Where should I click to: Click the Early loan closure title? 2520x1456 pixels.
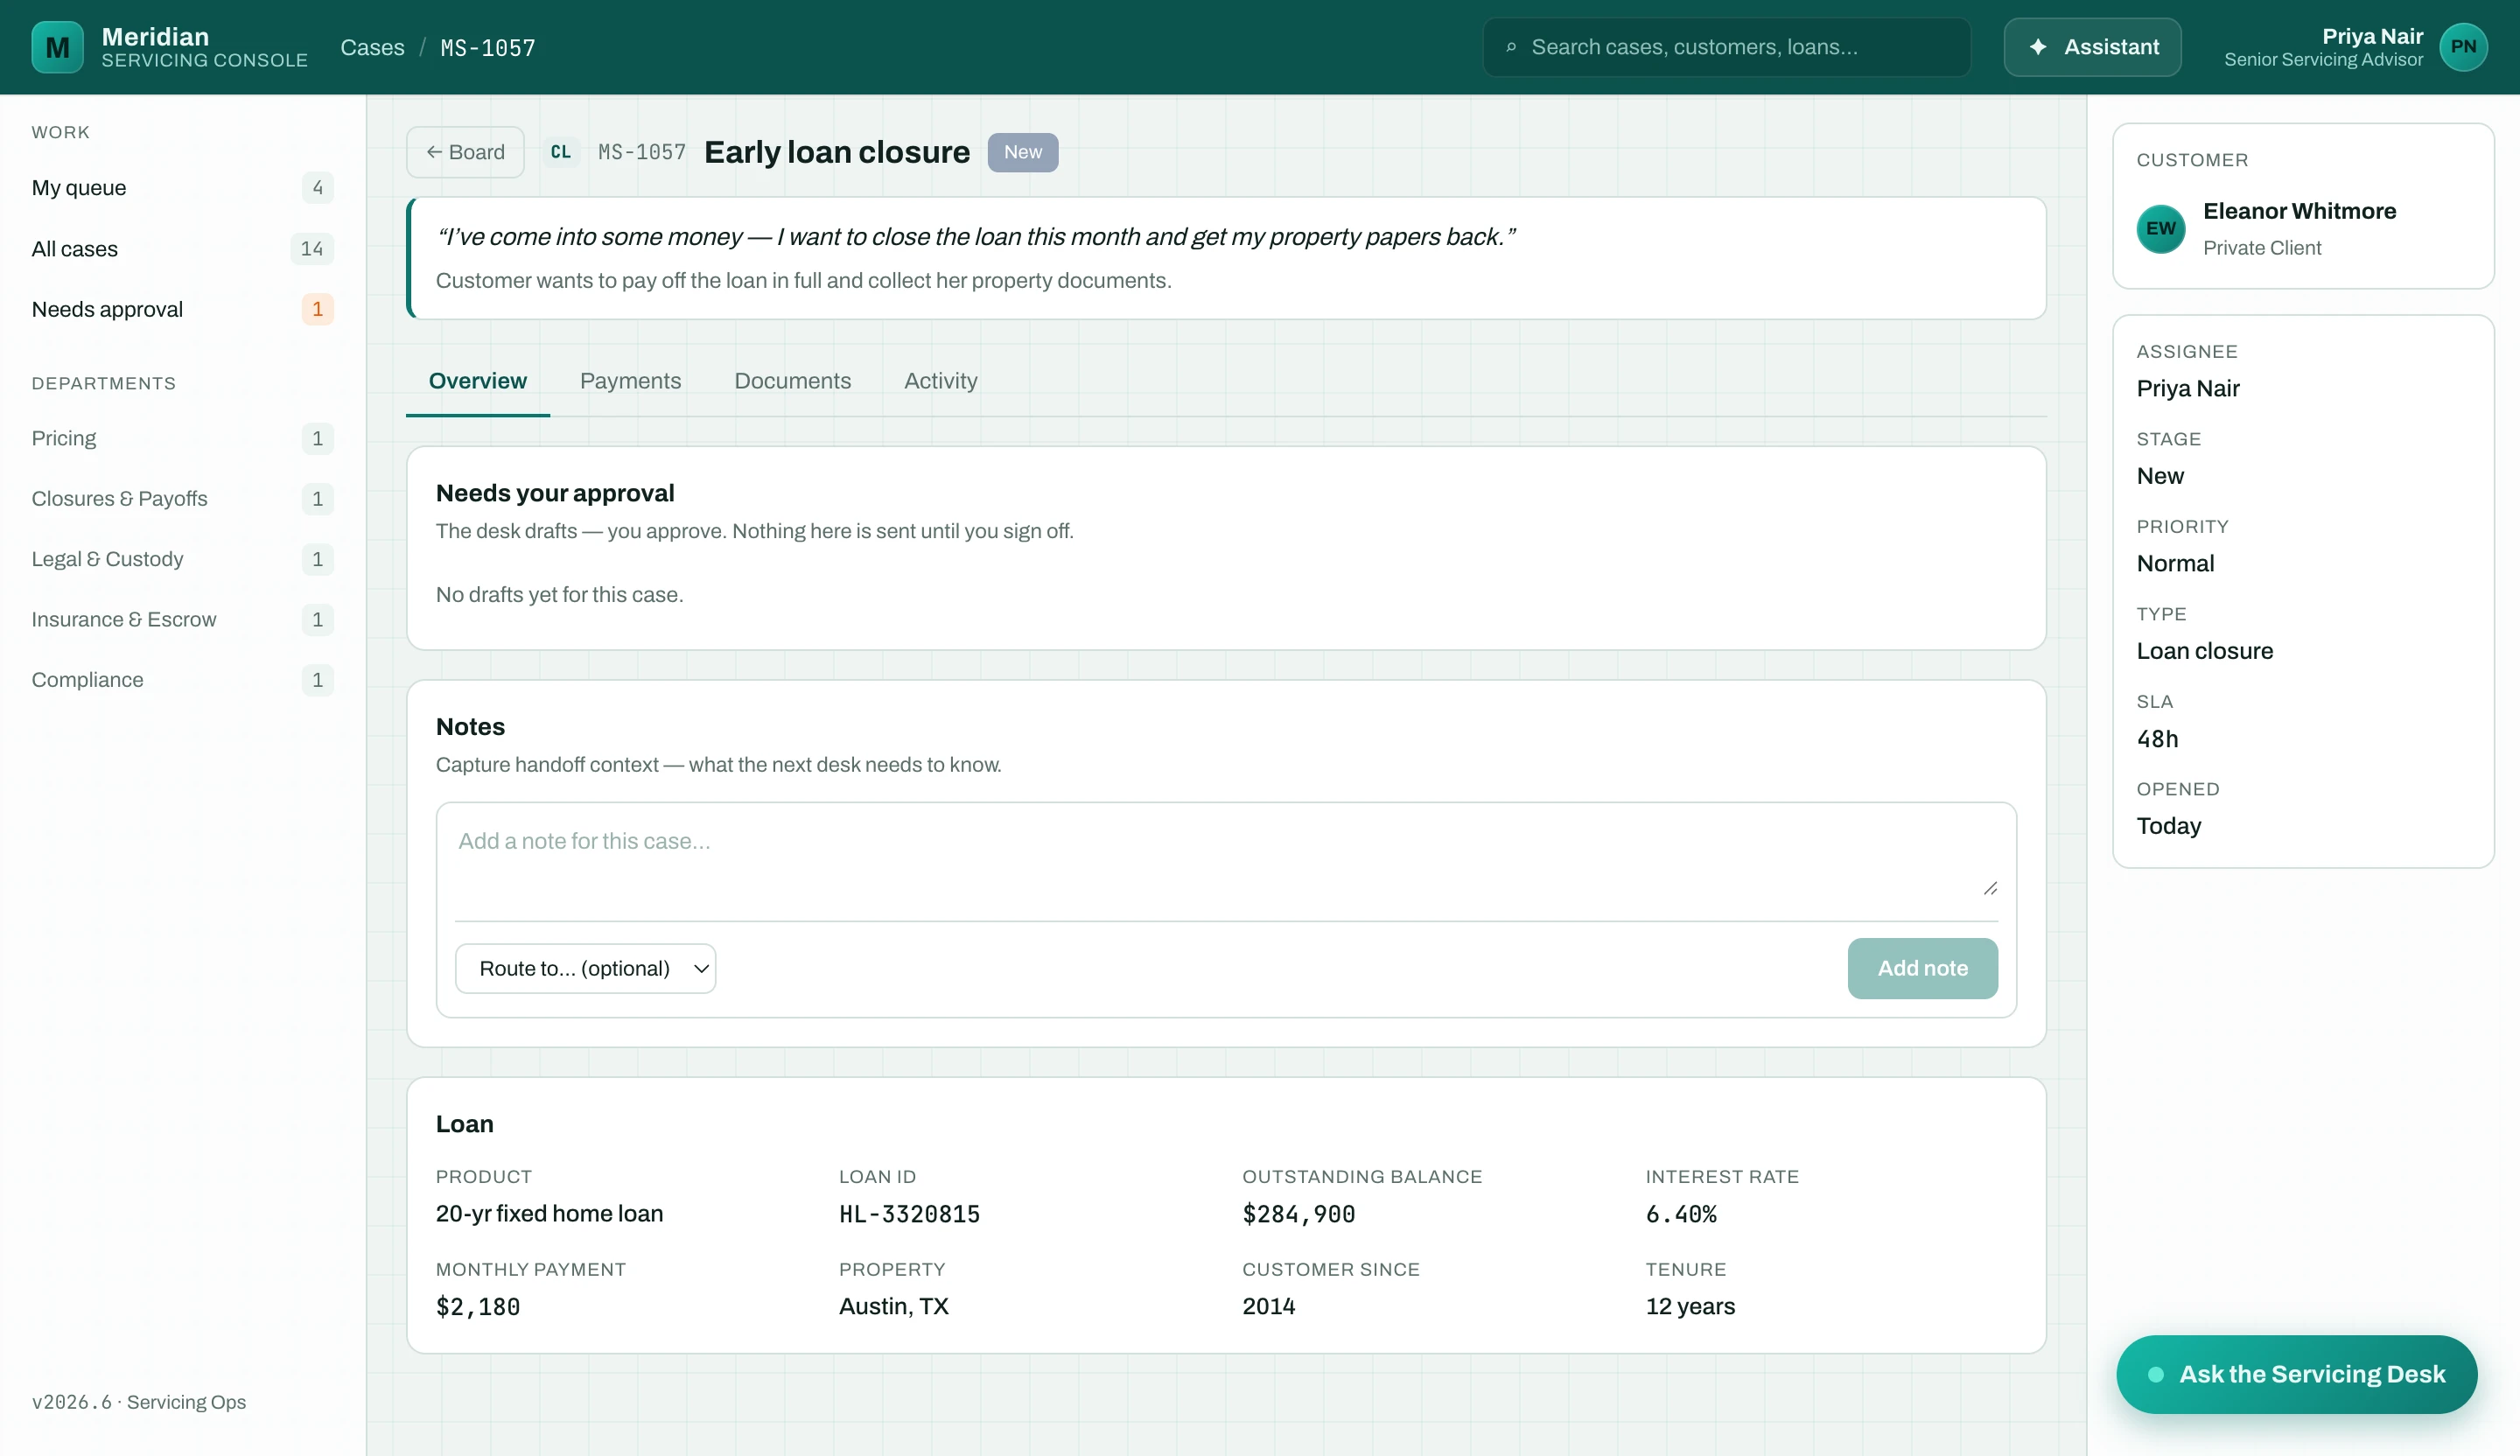pos(836,152)
